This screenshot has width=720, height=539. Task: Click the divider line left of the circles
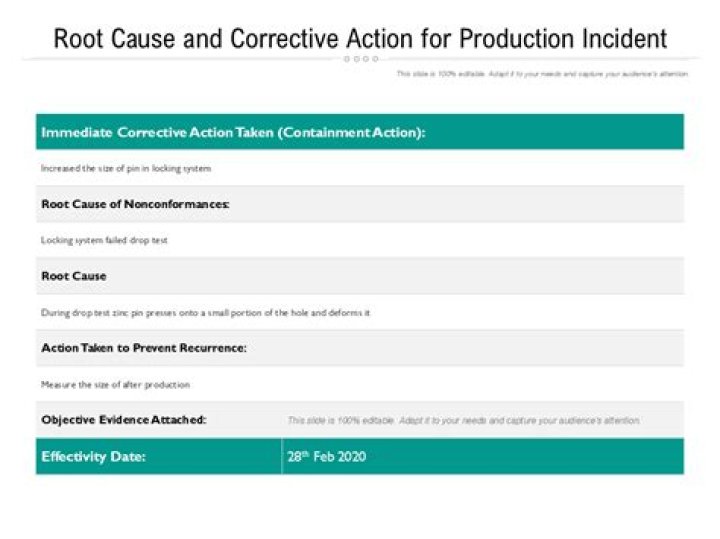coord(180,59)
